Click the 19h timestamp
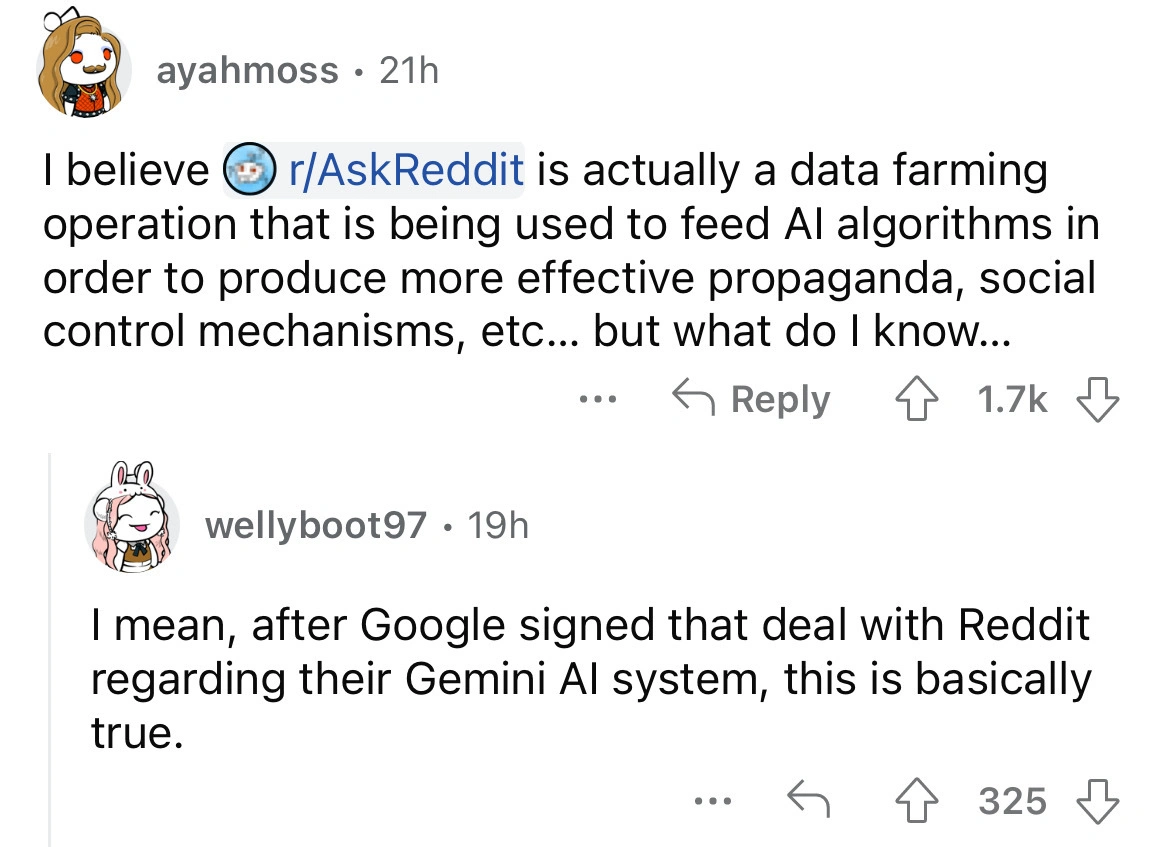The width and height of the screenshot is (1170, 847). 496,524
